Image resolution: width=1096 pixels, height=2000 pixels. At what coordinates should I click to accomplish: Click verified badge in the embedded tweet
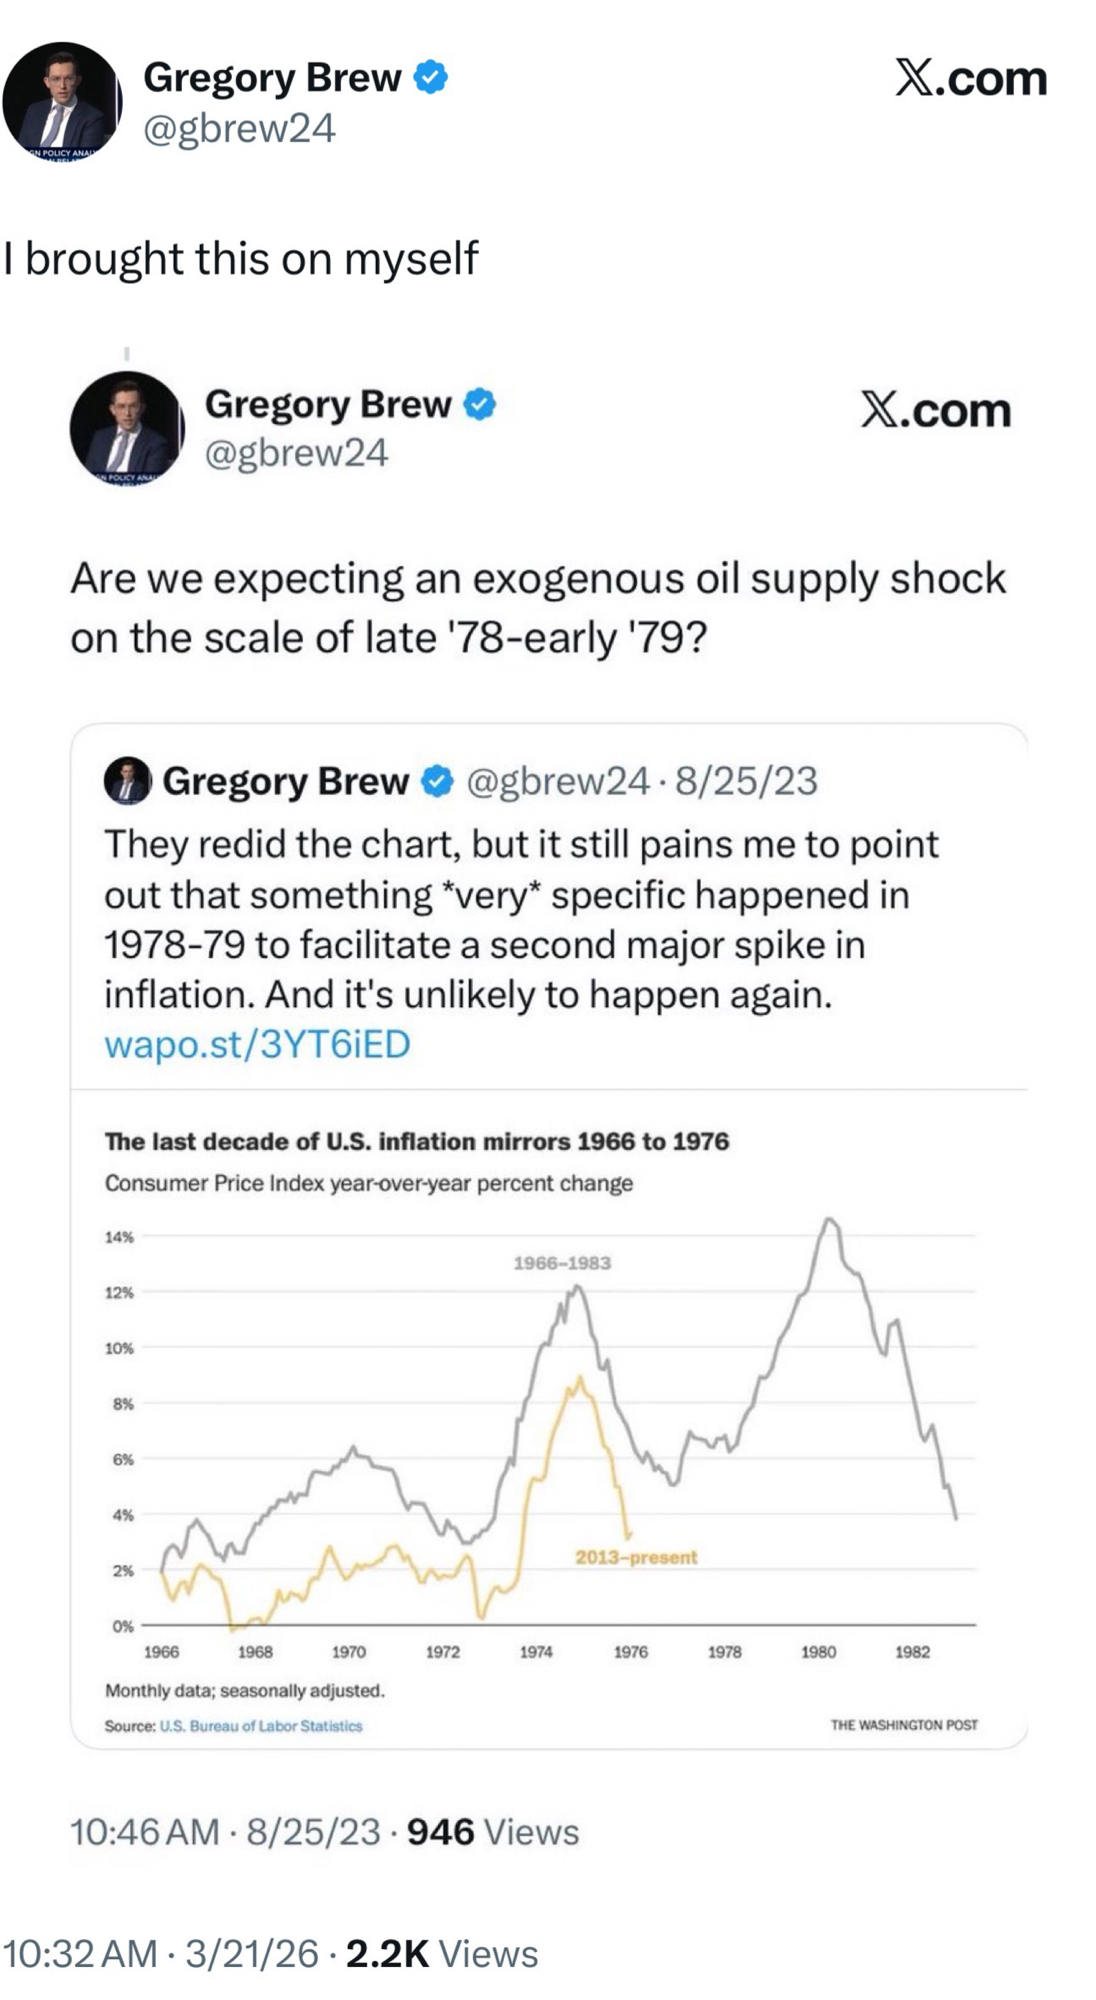(437, 781)
